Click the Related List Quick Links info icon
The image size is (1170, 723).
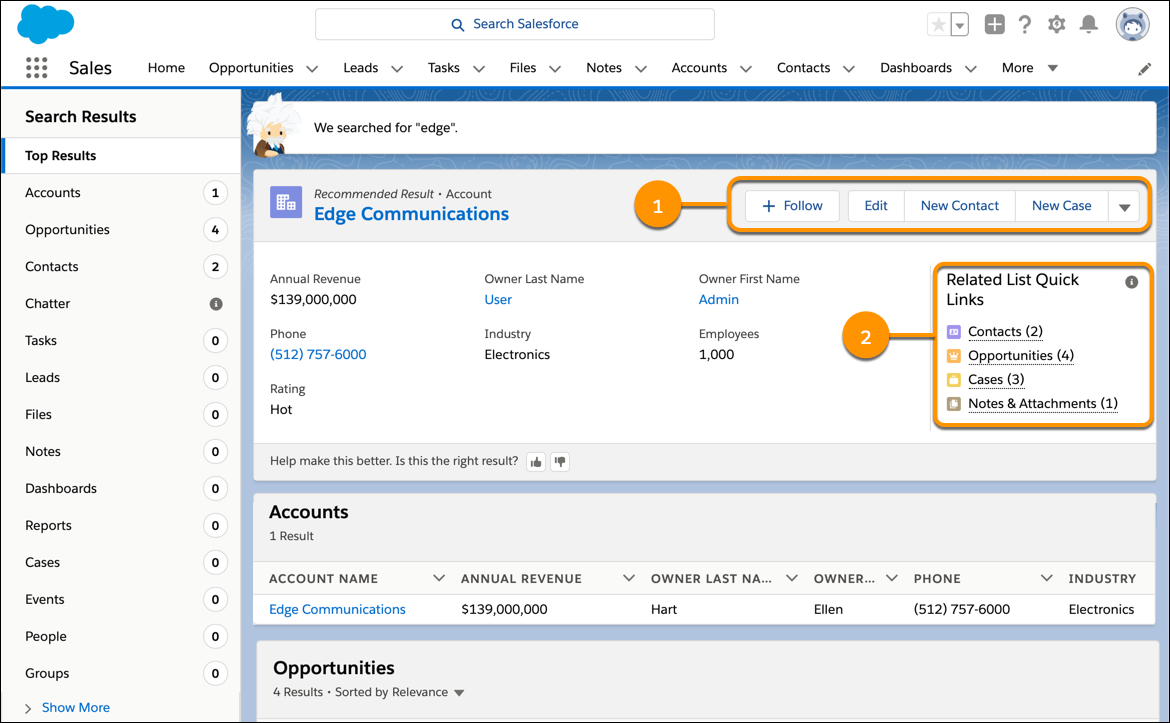[1131, 282]
